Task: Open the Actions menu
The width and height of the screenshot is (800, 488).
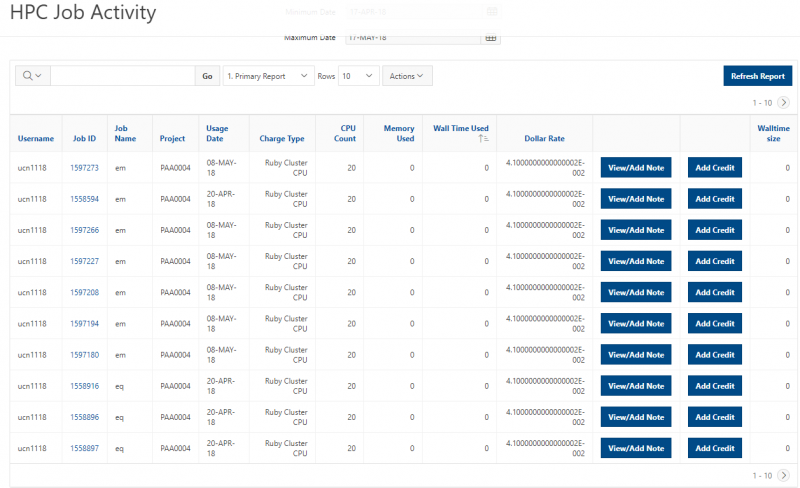Action: pos(407,76)
